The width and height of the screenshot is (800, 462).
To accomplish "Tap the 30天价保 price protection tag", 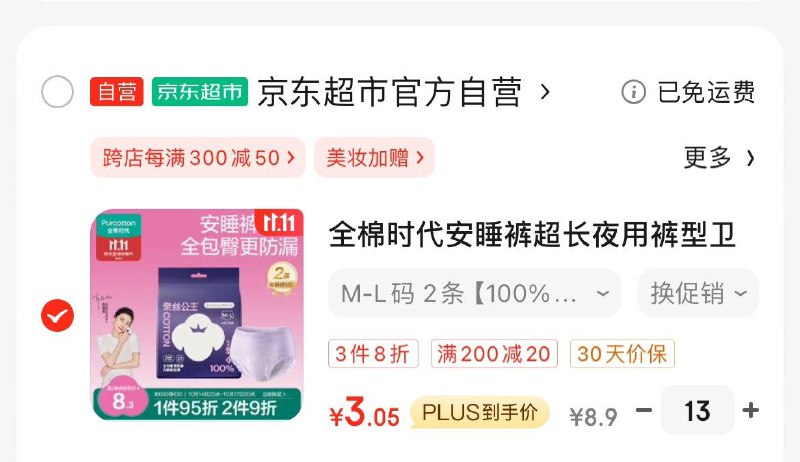I will (x=622, y=353).
